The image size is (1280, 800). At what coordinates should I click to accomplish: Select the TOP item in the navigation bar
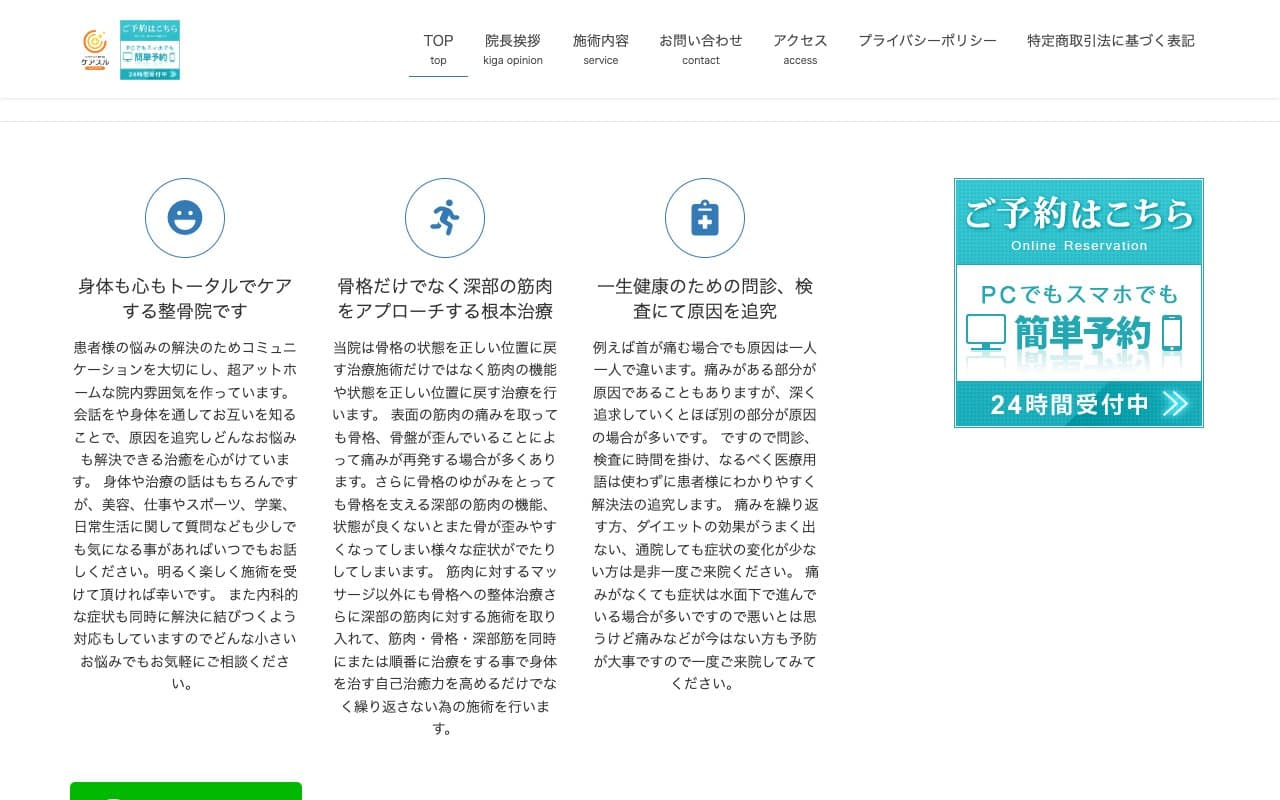click(x=438, y=41)
